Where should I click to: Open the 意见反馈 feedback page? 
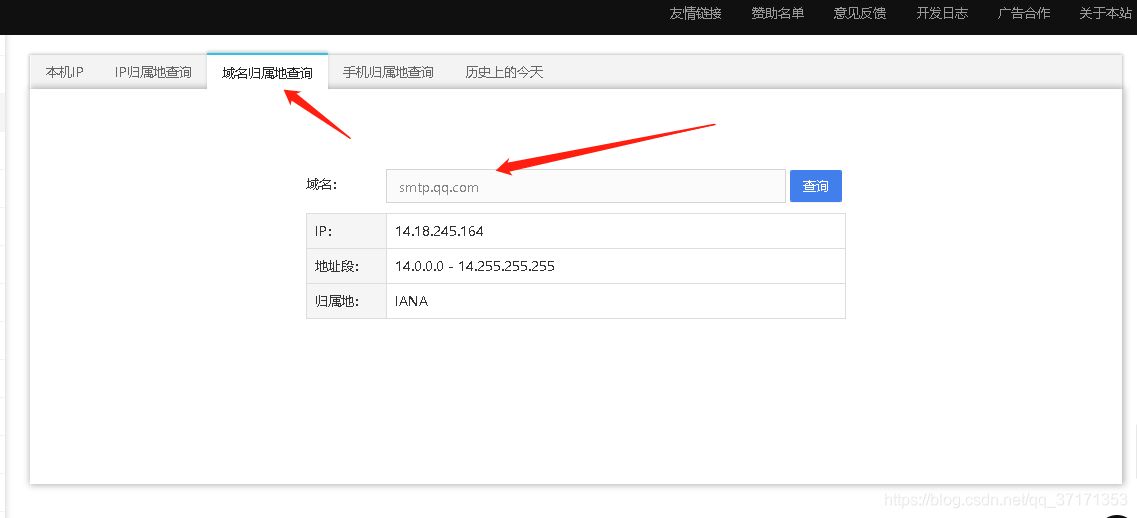(859, 13)
